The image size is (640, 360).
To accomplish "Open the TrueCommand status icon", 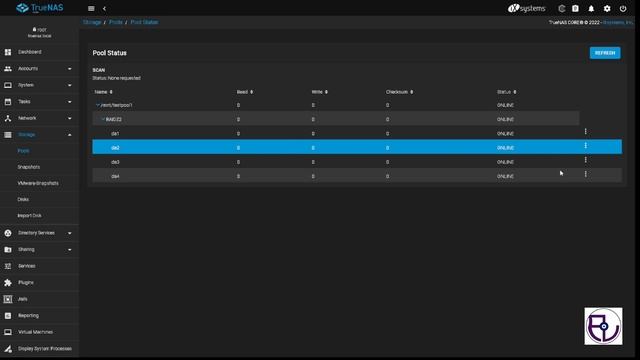I will (x=562, y=9).
